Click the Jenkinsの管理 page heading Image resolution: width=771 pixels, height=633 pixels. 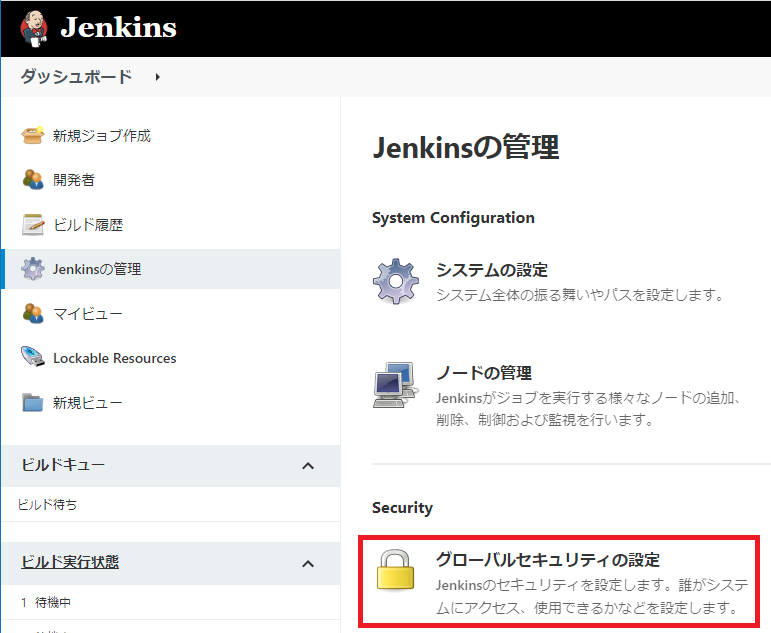466,147
